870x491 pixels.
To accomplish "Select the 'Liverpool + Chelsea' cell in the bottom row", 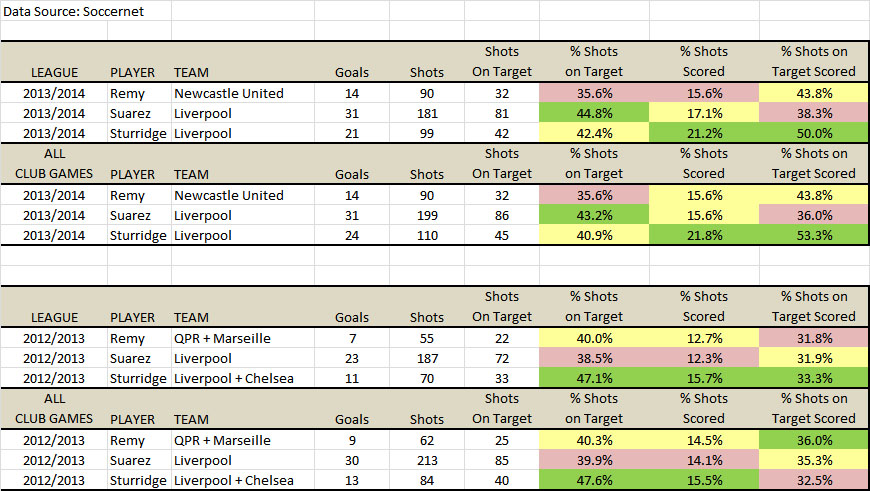I will (243, 480).
